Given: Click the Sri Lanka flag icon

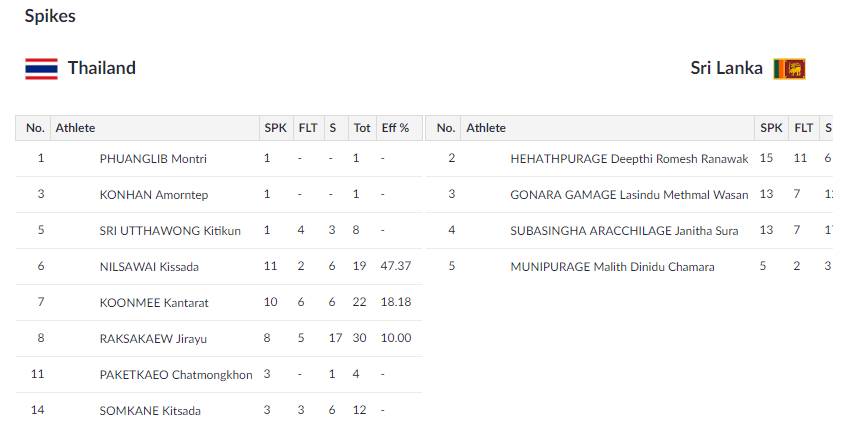Looking at the screenshot, I should [x=789, y=68].
